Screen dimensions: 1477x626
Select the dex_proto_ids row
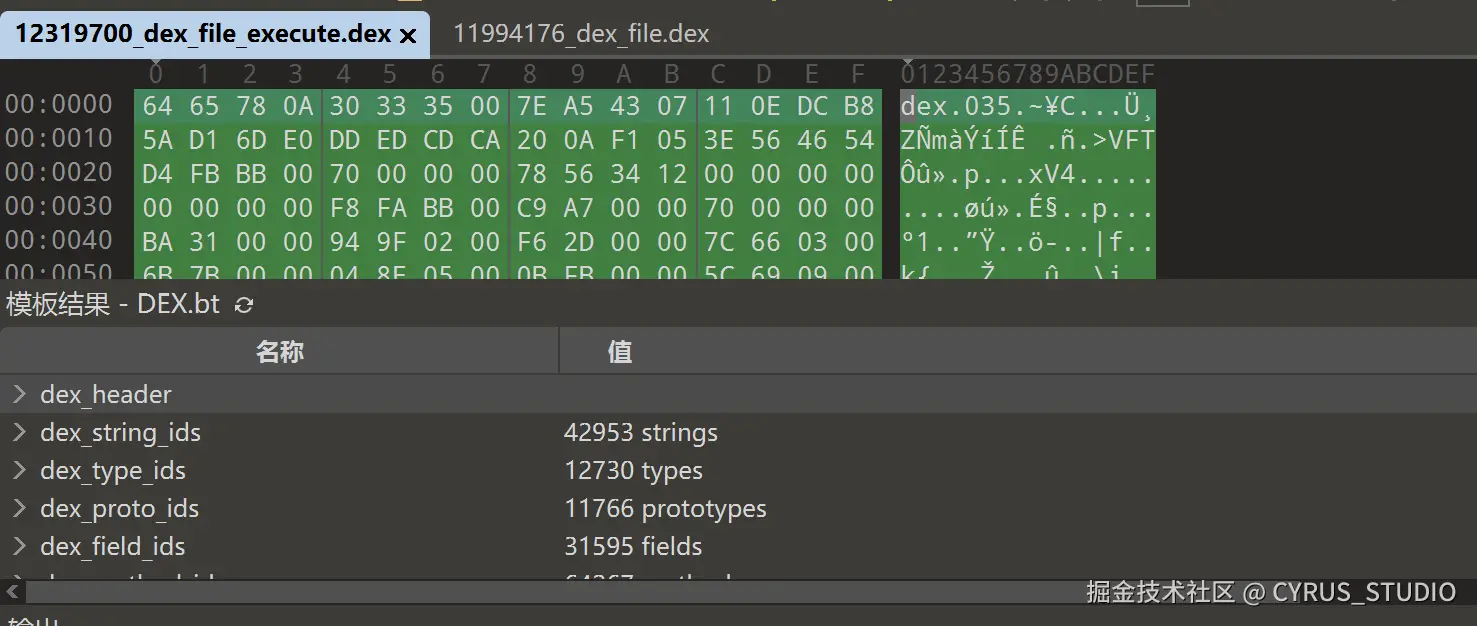click(x=738, y=508)
